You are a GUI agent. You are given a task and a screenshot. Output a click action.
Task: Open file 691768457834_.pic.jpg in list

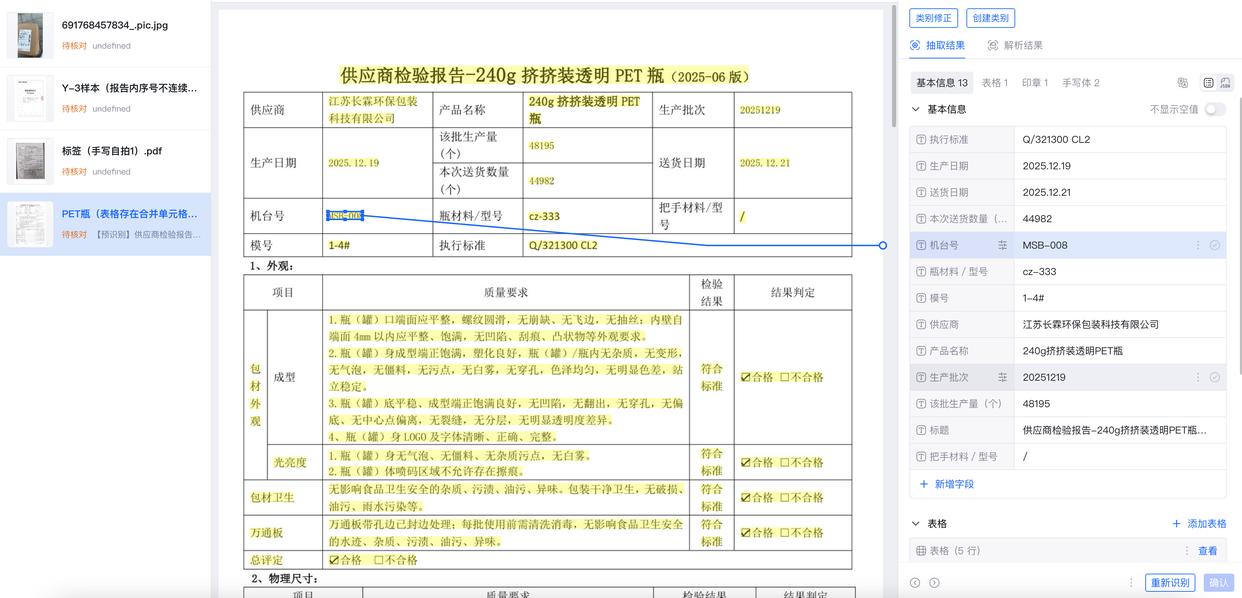pos(105,35)
